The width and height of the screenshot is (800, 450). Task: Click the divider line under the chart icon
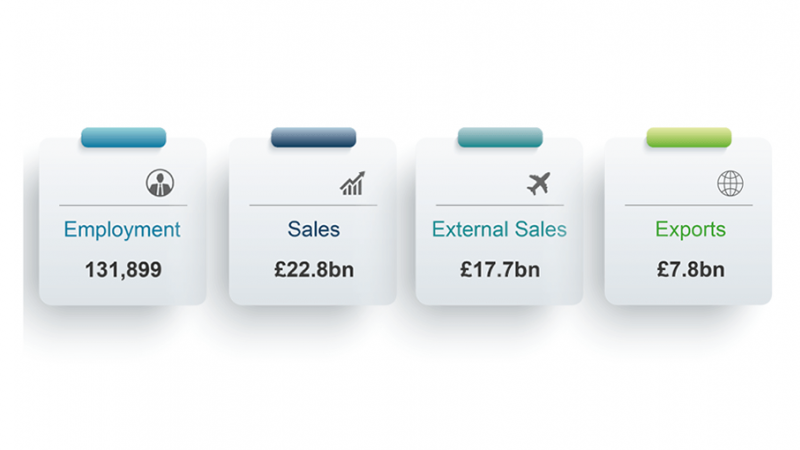click(x=313, y=205)
